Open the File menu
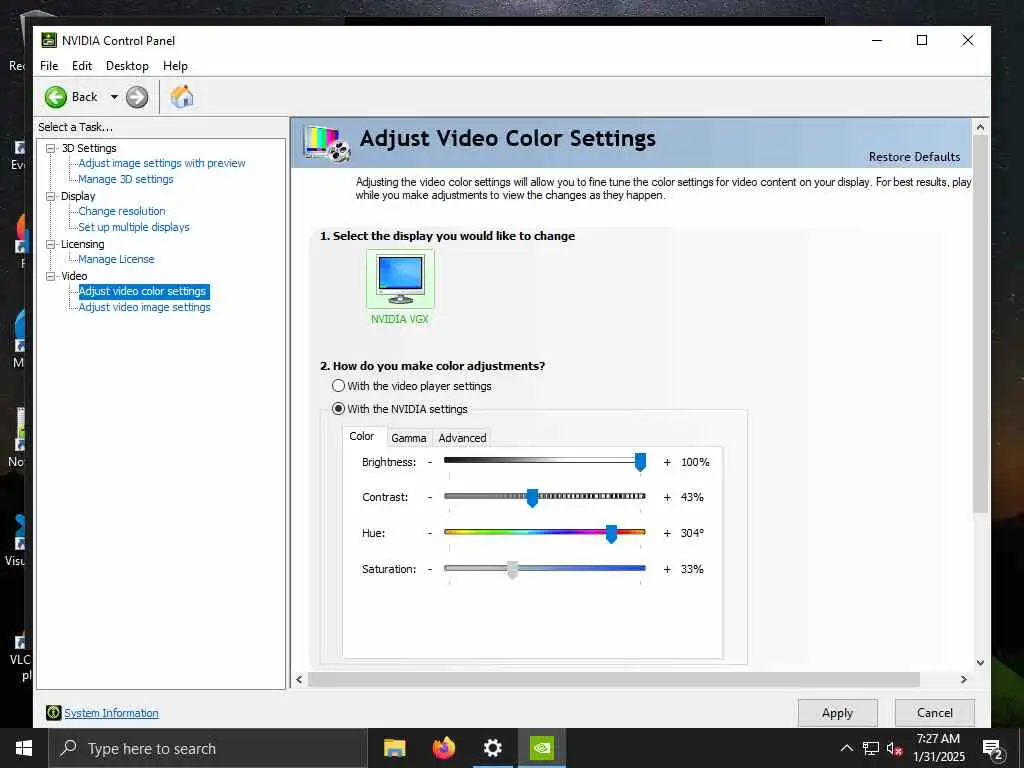This screenshot has width=1024, height=768. click(x=49, y=66)
